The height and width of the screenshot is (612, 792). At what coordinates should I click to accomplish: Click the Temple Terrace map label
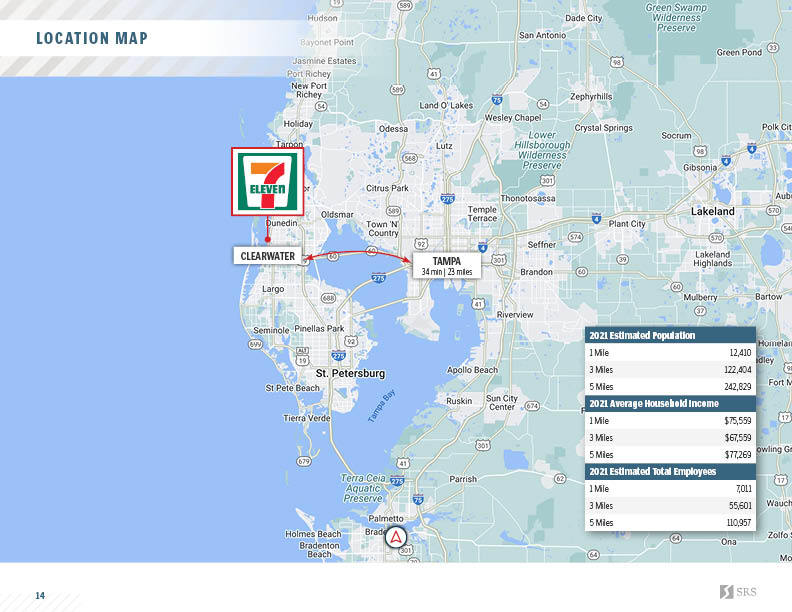(482, 214)
